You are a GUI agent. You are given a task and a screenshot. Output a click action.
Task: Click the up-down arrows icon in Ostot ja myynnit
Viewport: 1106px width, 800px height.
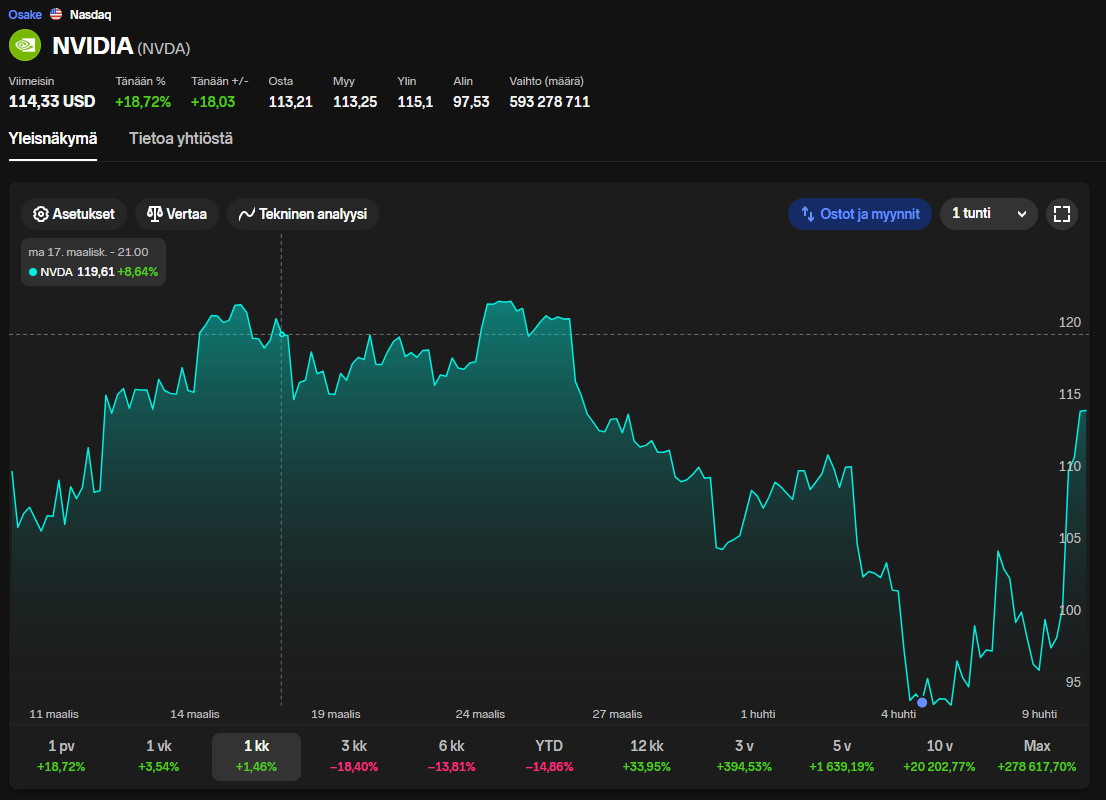tap(808, 214)
